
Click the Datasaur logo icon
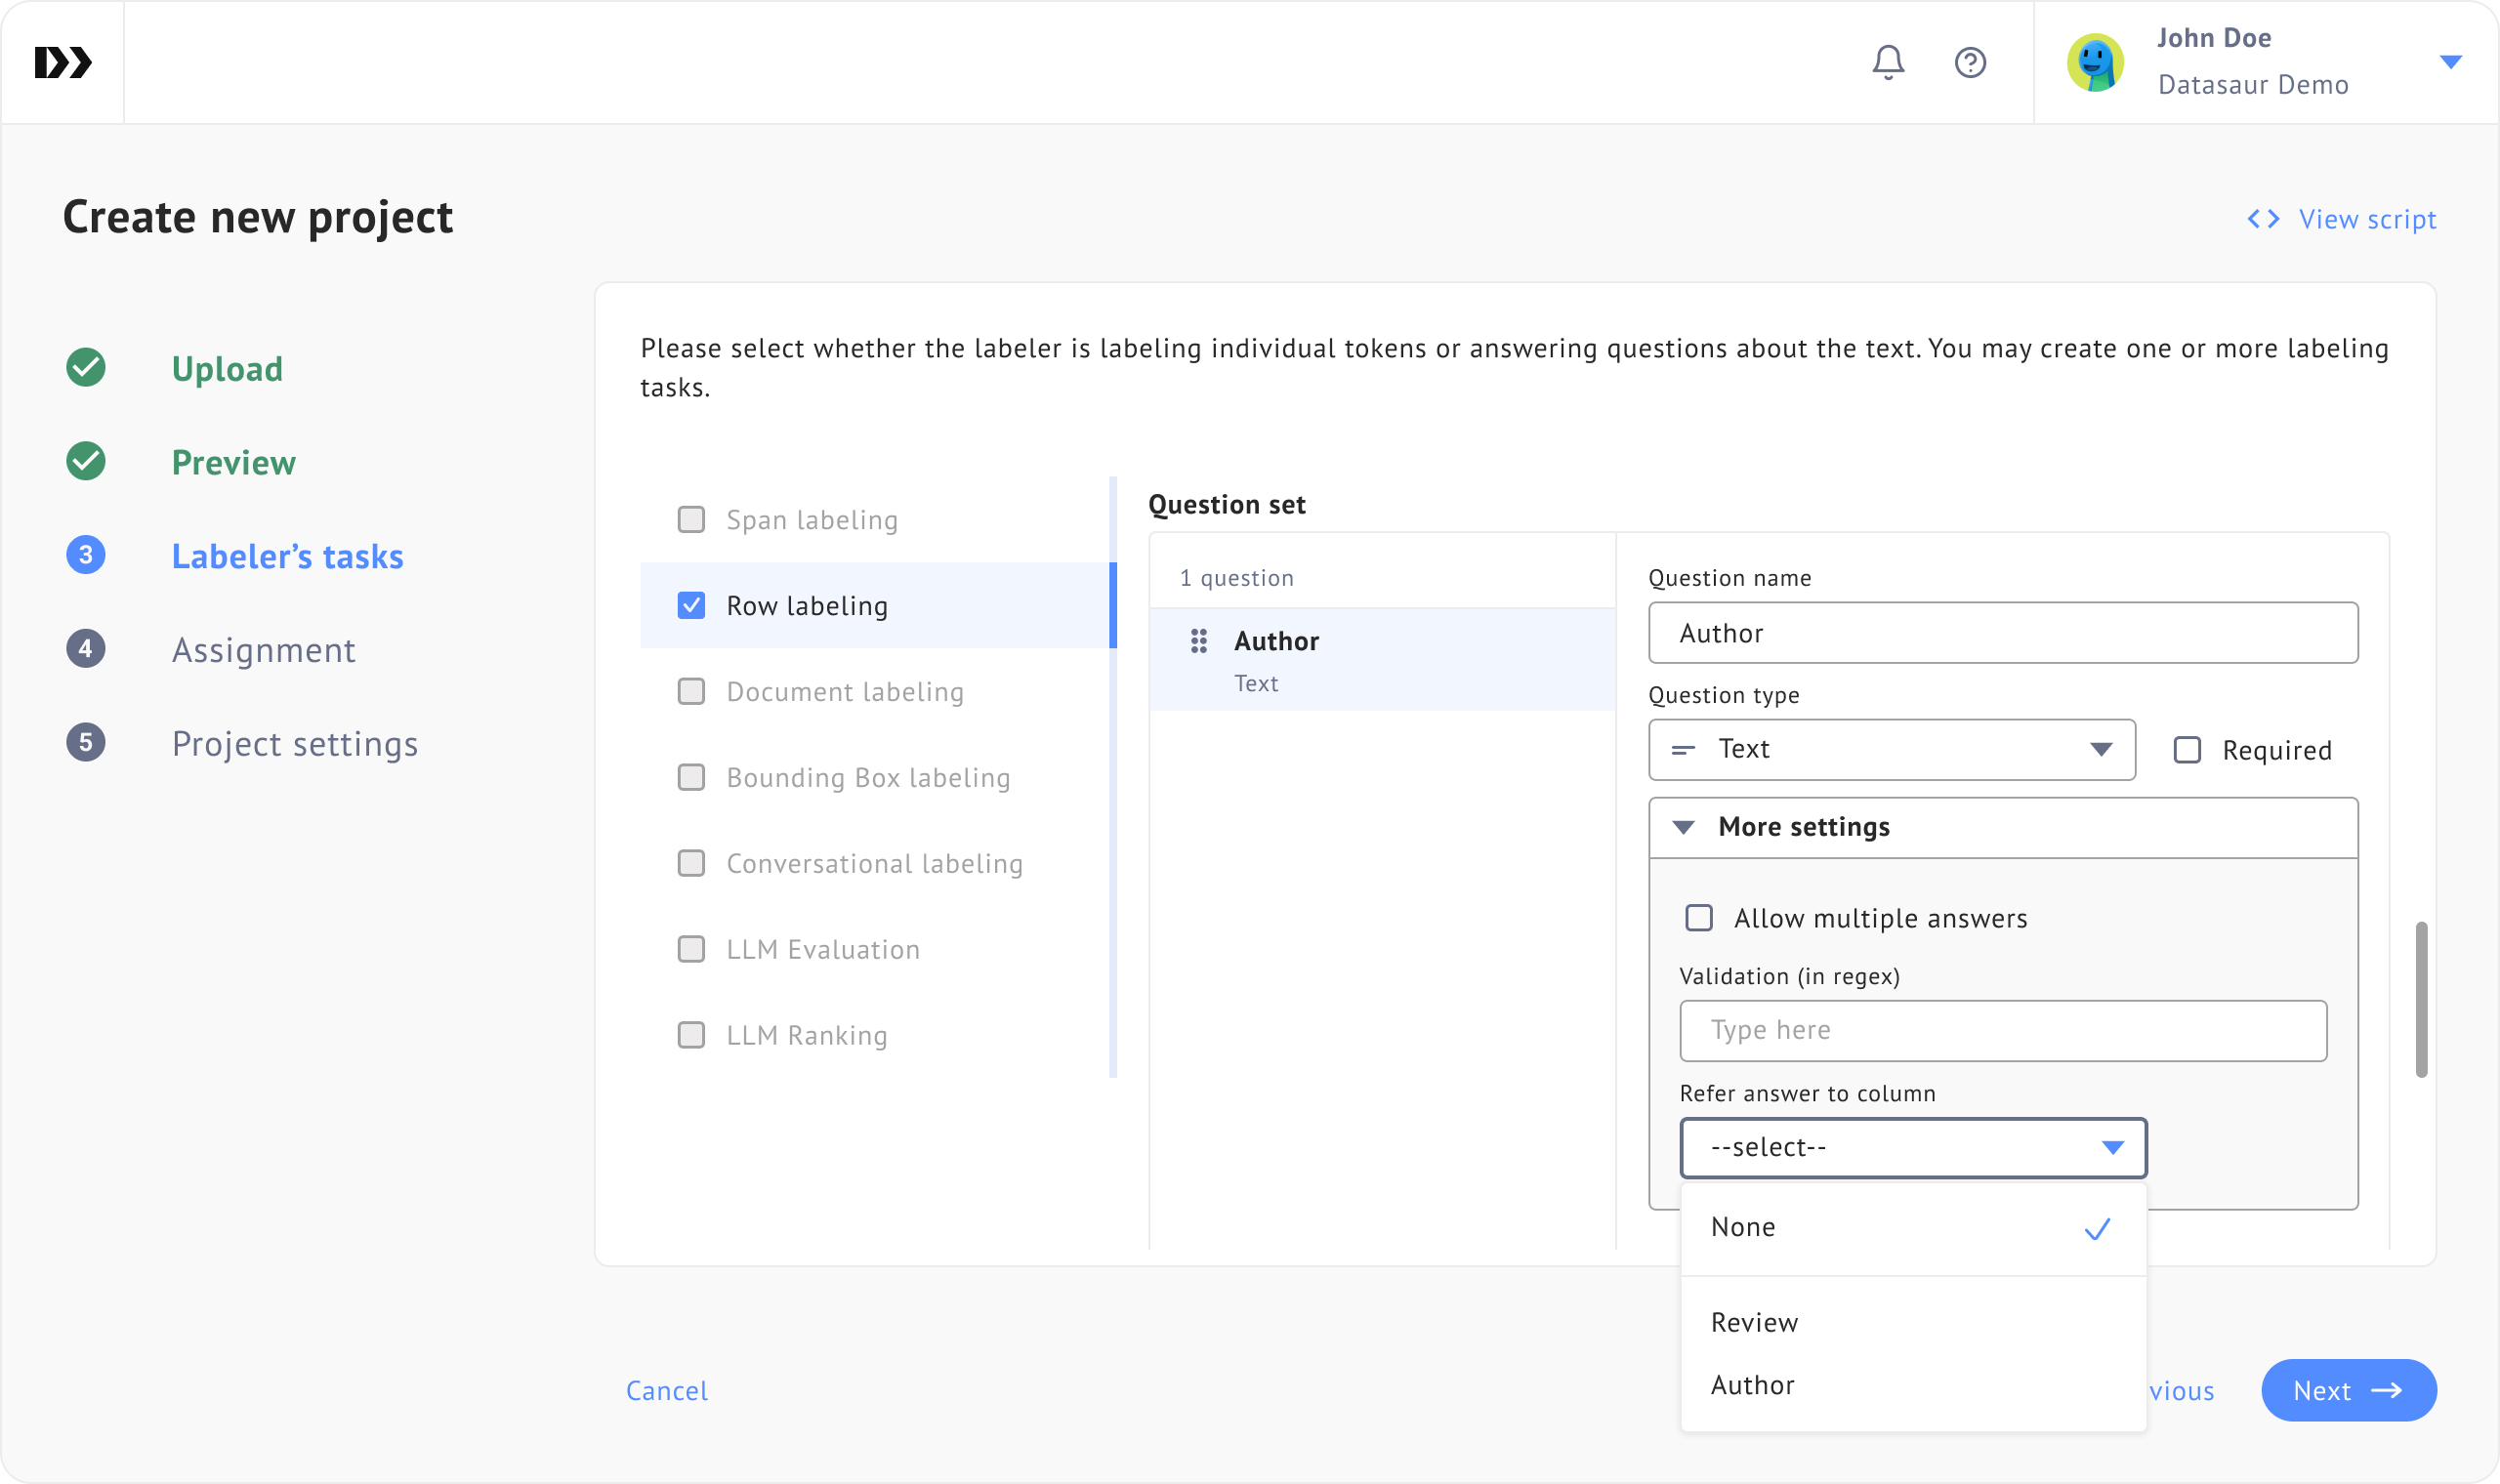pos(63,62)
